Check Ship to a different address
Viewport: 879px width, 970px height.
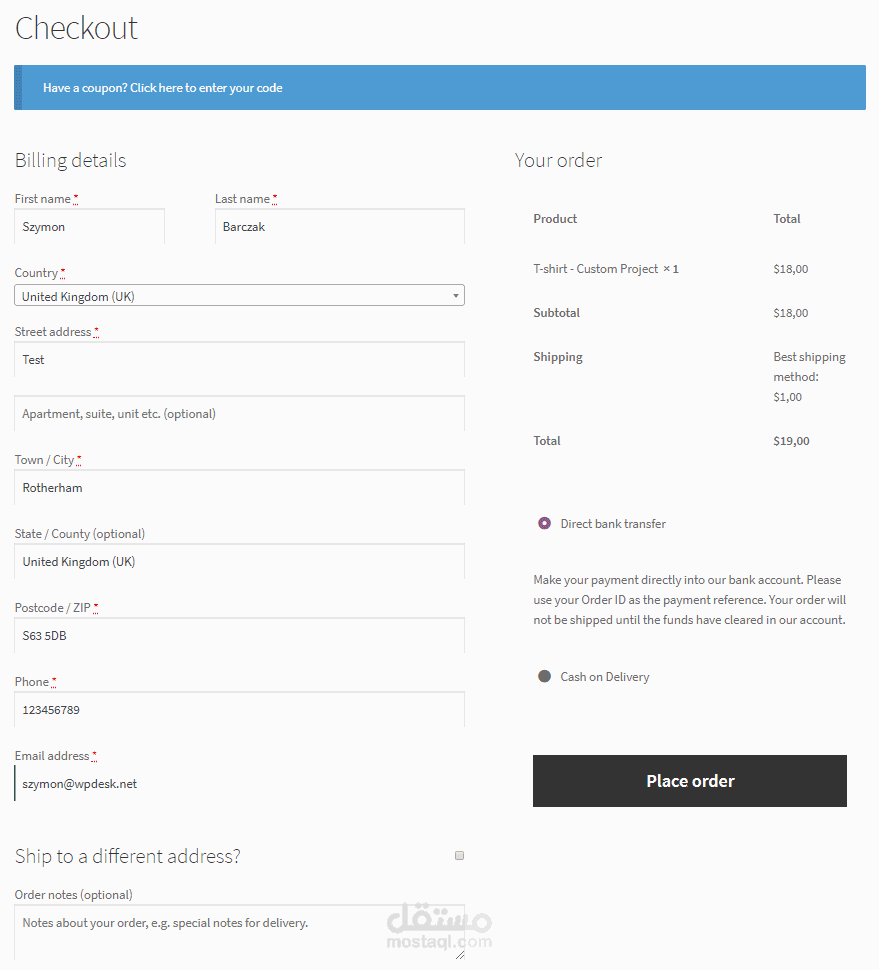[459, 855]
